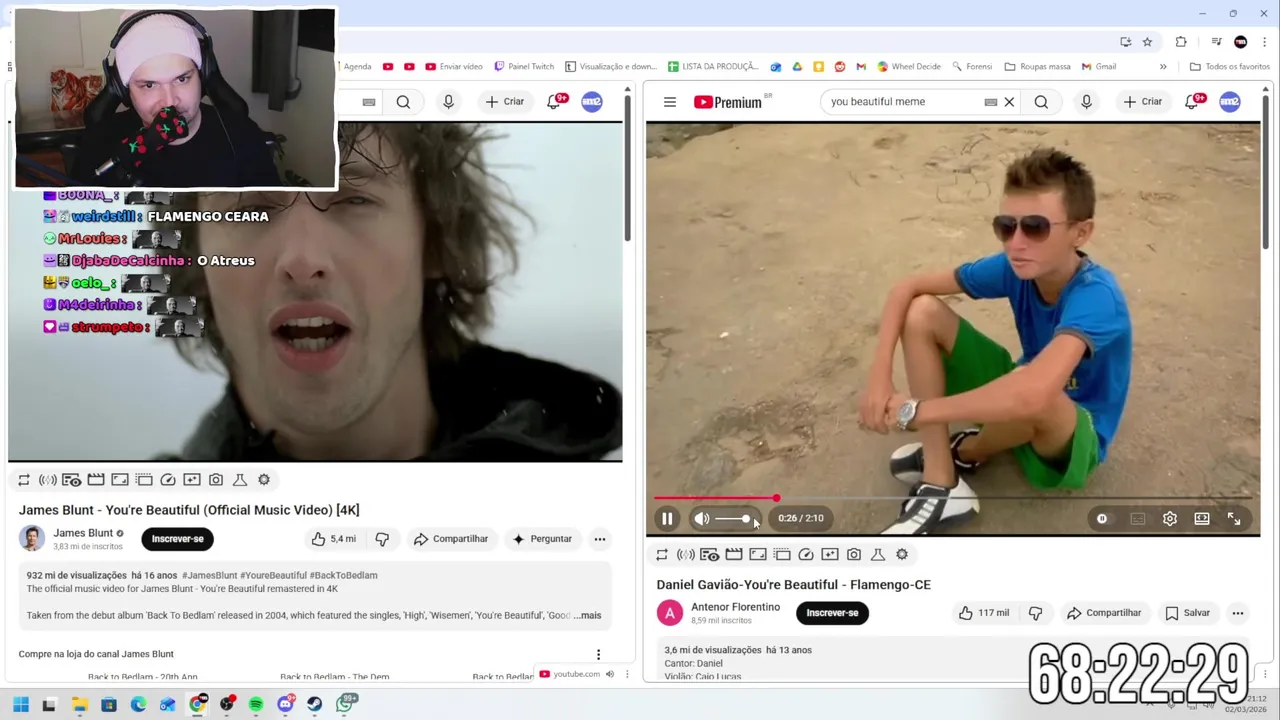This screenshot has height=720, width=1280.
Task: Click flask icon under James Blunt video
Action: click(240, 480)
